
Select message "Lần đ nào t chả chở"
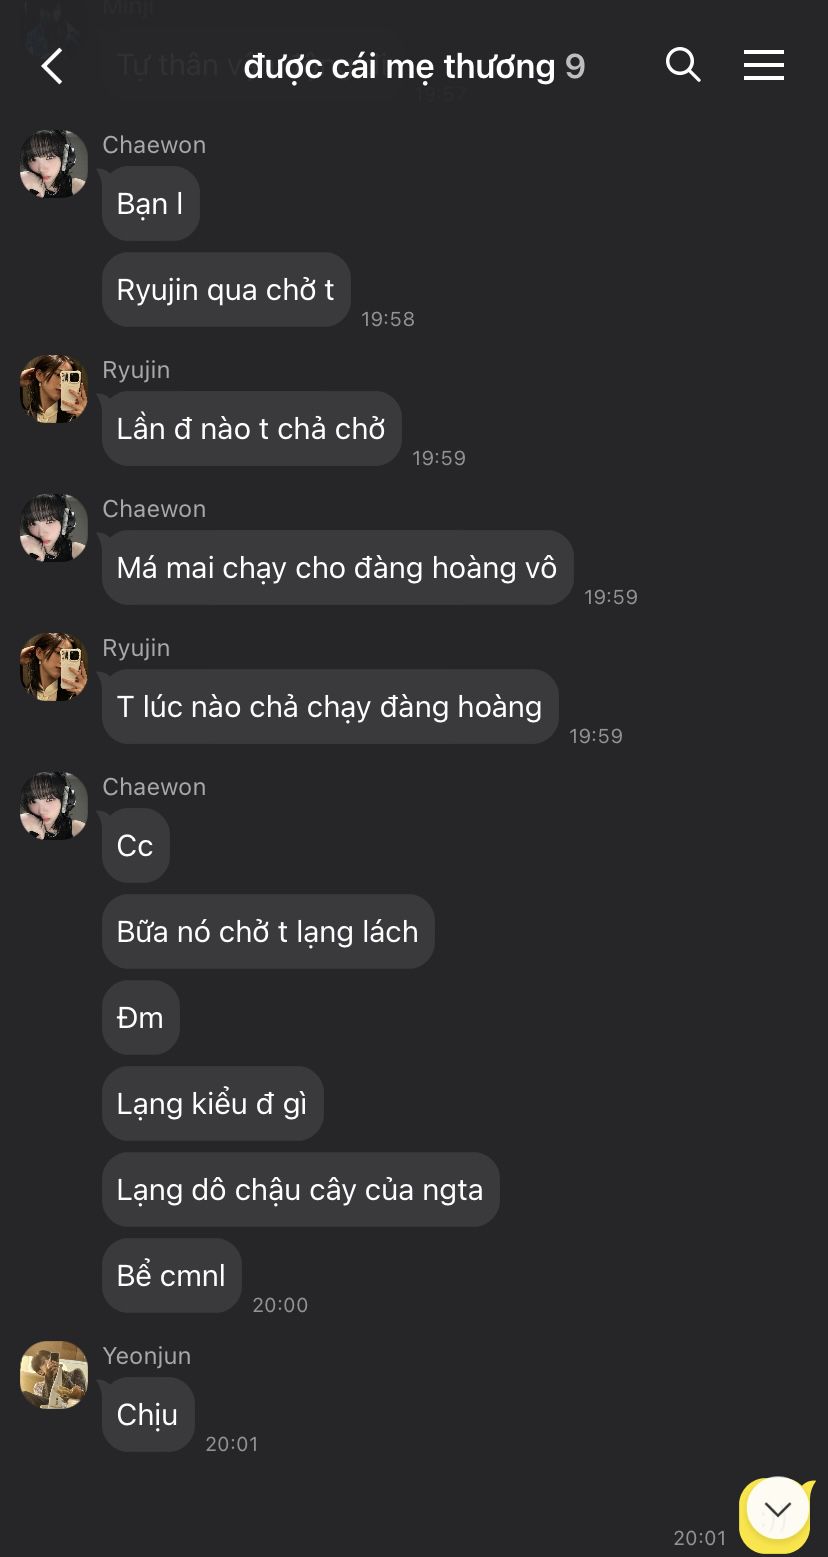tap(252, 428)
